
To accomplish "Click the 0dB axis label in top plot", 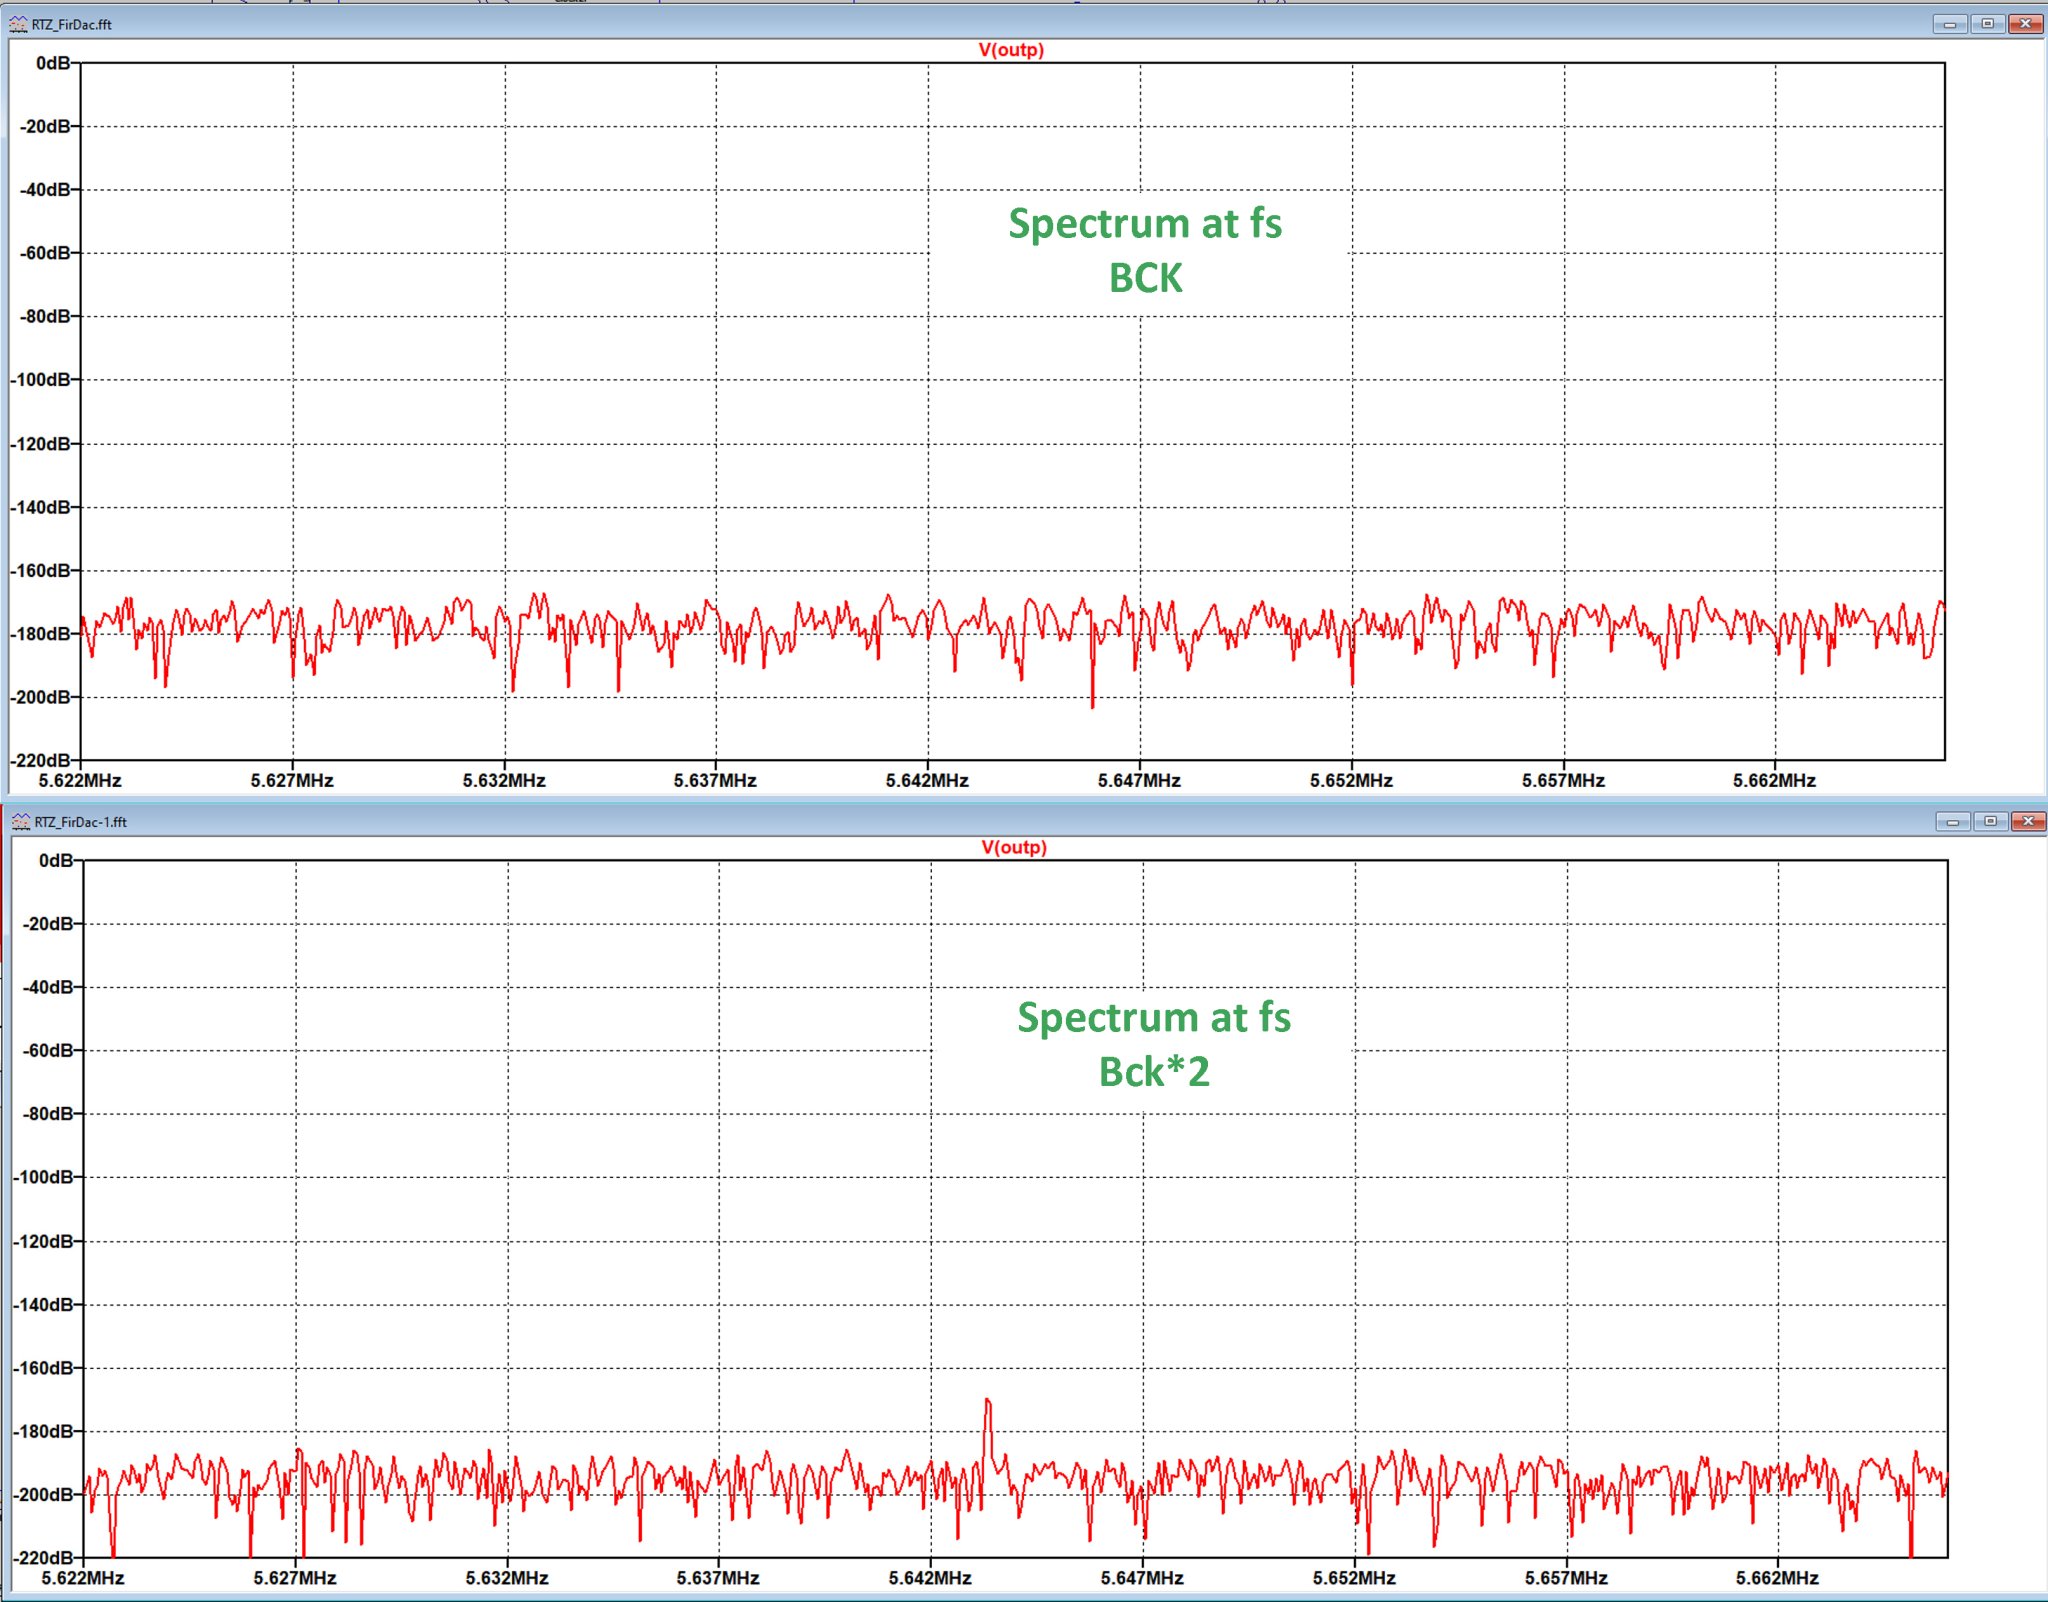I will [x=53, y=64].
